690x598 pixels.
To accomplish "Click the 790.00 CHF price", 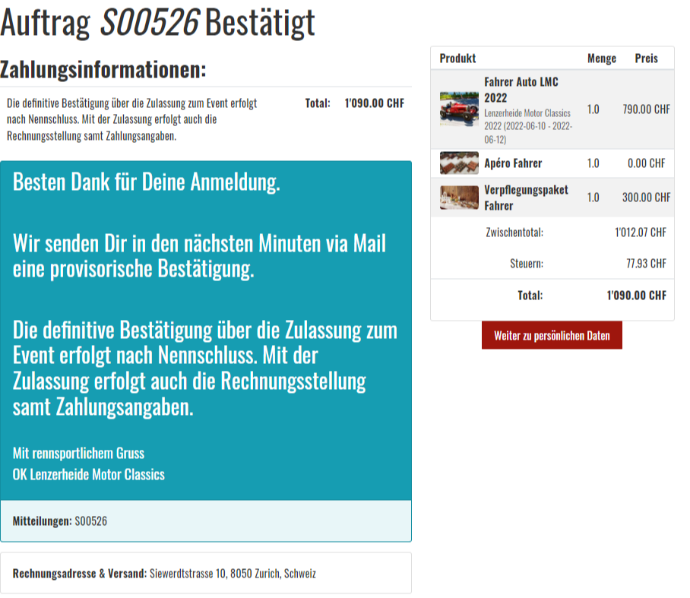I will (646, 109).
